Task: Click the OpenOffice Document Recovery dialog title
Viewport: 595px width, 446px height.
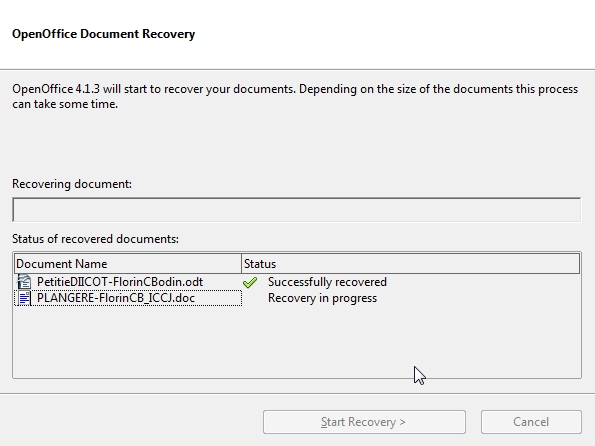Action: point(104,34)
